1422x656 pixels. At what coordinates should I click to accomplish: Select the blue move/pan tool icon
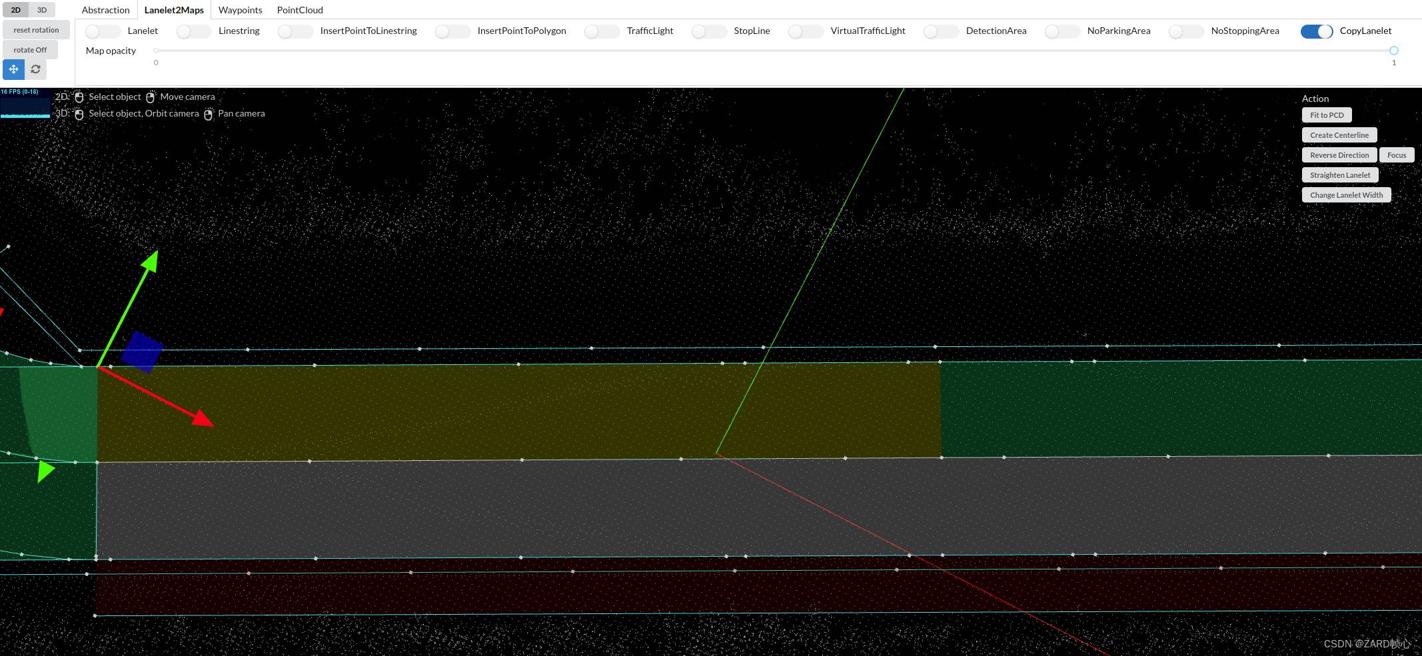point(13,69)
